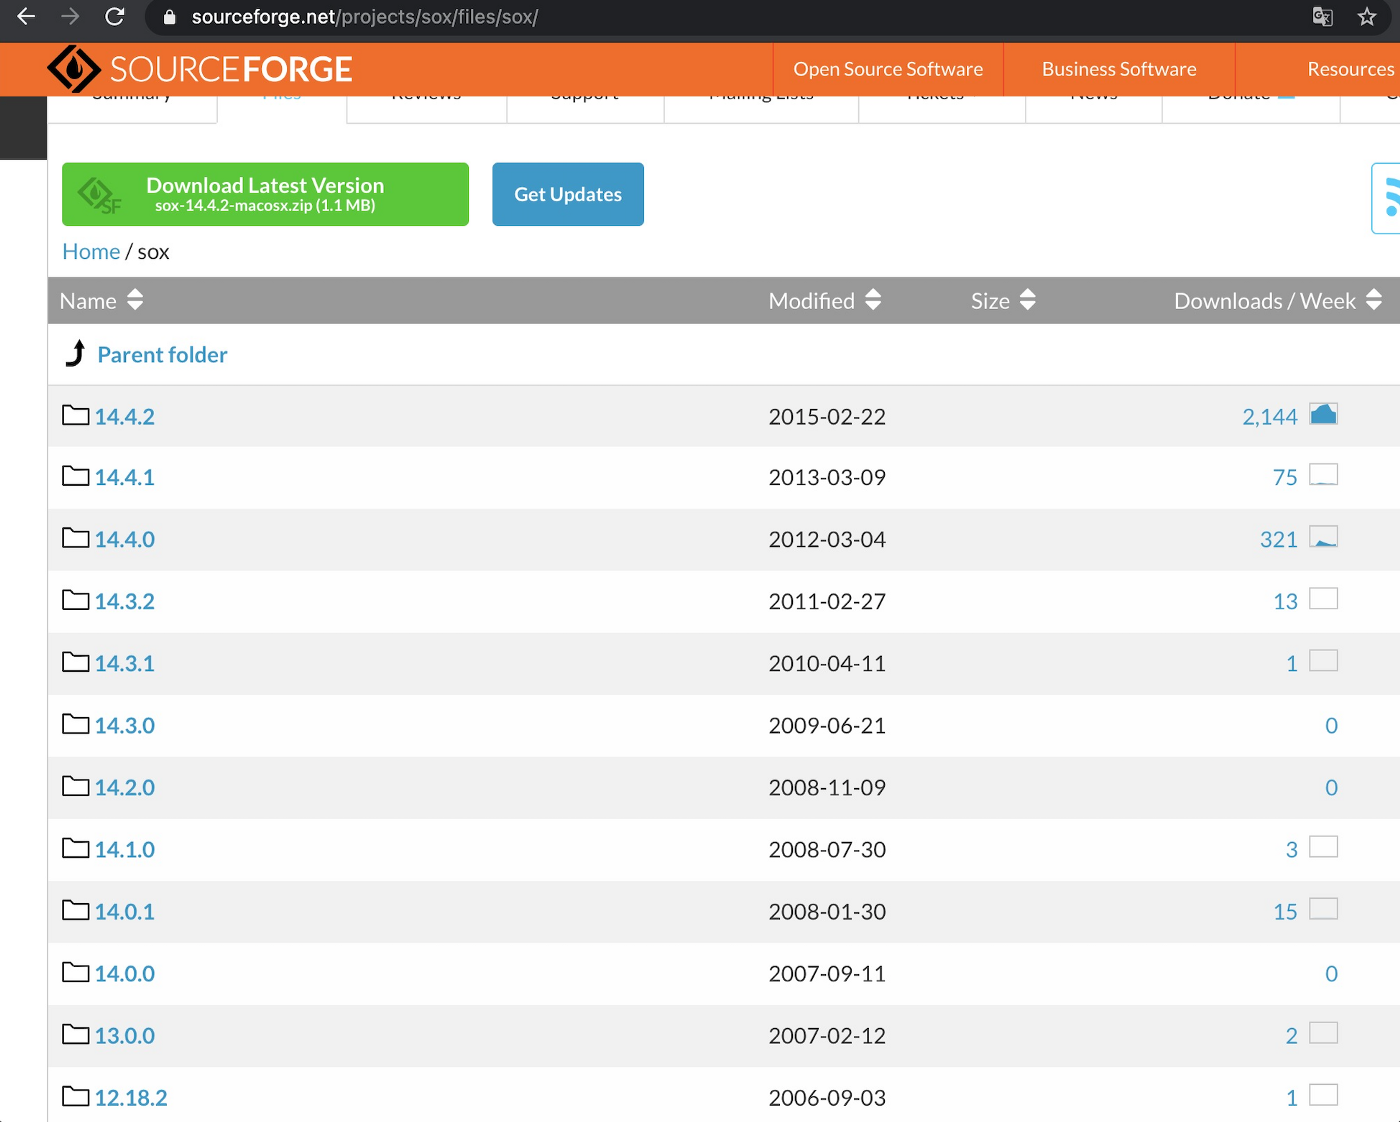Go back using the browser back arrow
1400x1122 pixels.
click(26, 17)
